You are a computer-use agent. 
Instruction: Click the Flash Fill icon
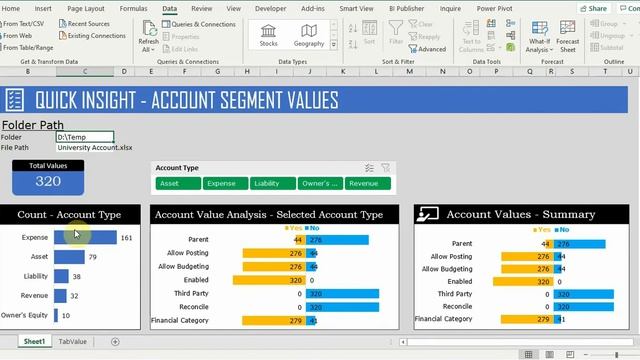[x=491, y=24]
